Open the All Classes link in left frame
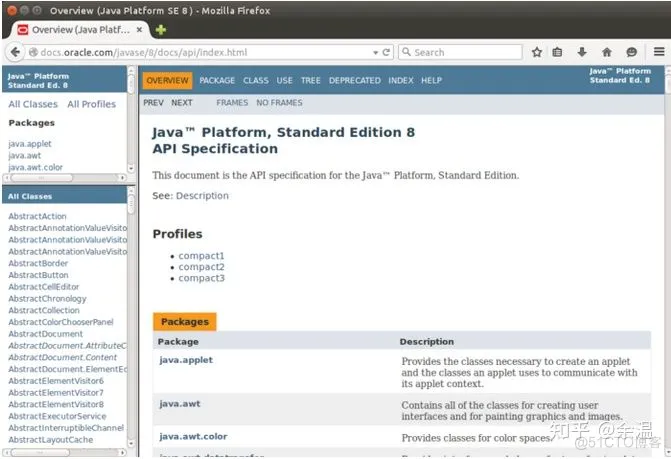Screen dimensions: 671x459 coord(33,104)
